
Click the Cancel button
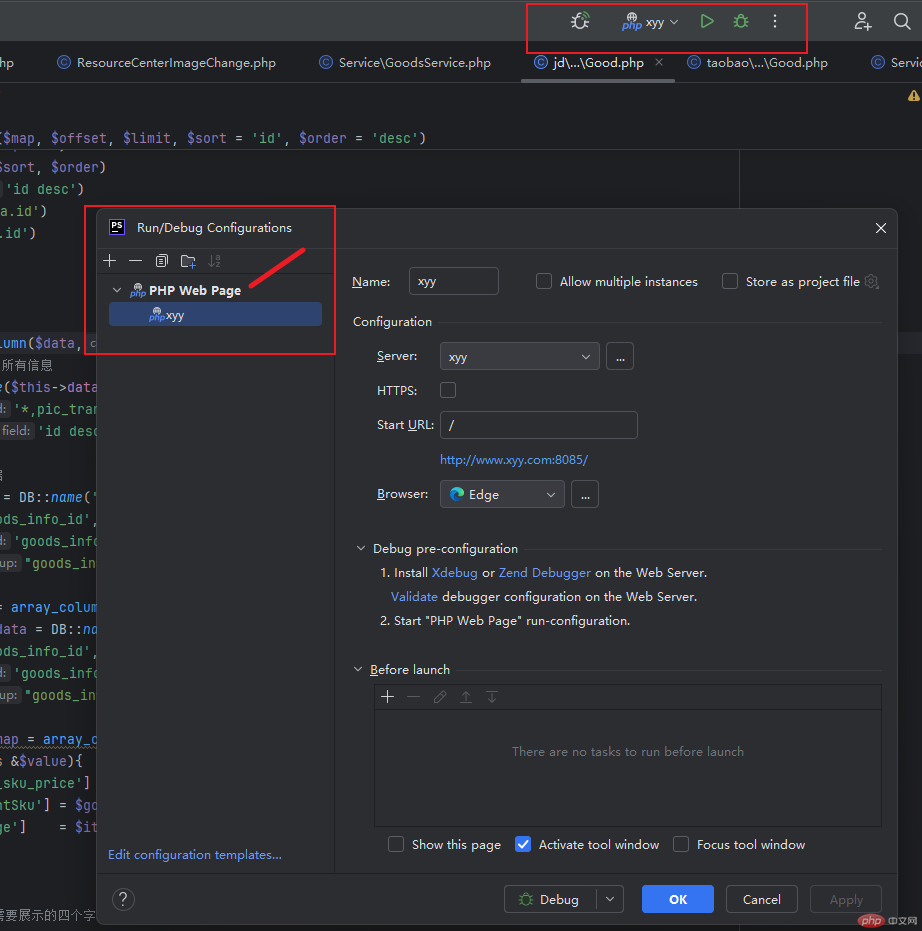click(762, 899)
